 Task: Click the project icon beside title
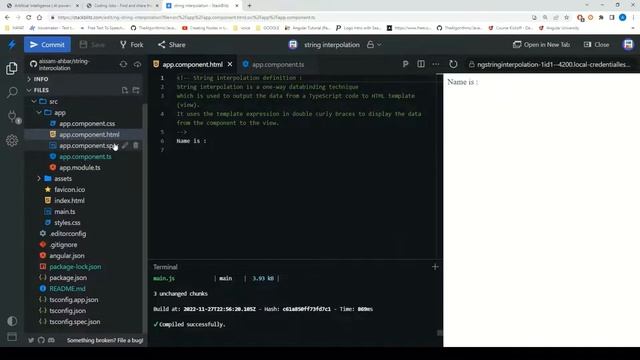pos(293,44)
